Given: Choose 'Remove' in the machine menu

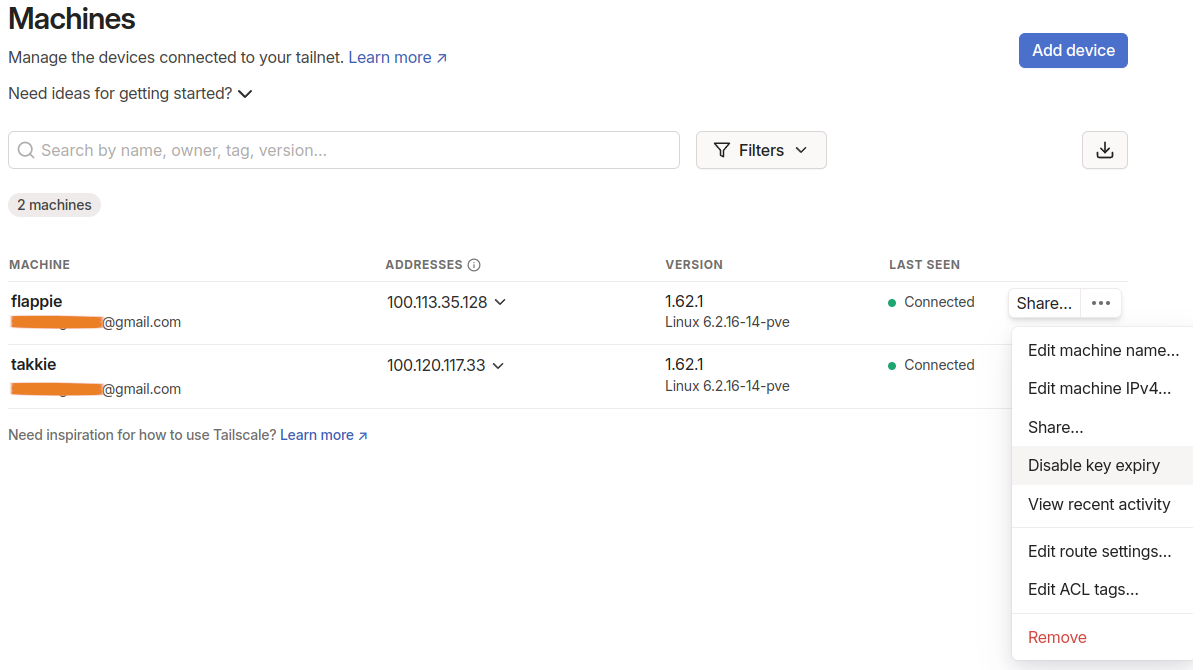Looking at the screenshot, I should click(x=1103, y=637).
